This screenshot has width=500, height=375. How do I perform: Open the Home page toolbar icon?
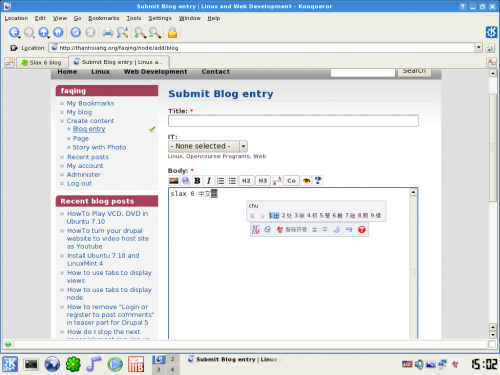58,32
